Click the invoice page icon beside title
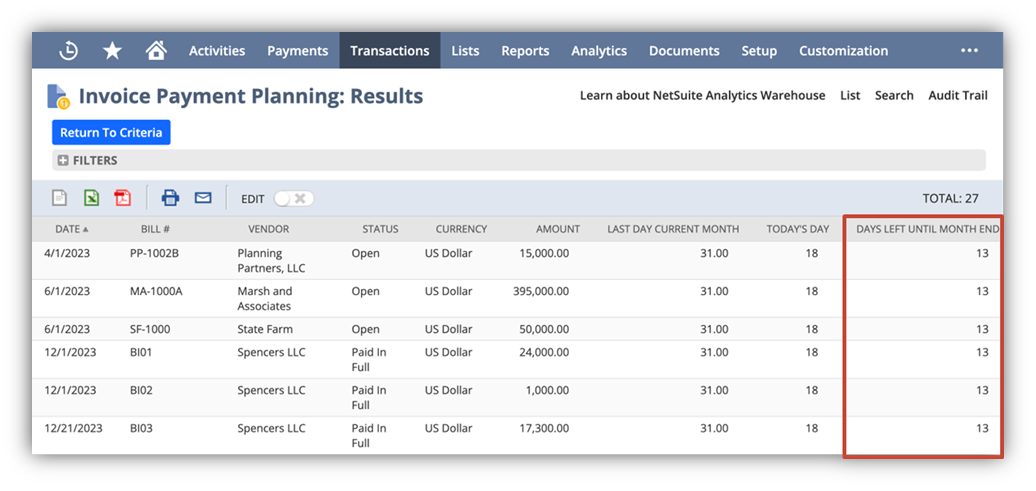The height and width of the screenshot is (491, 1036). [x=58, y=96]
